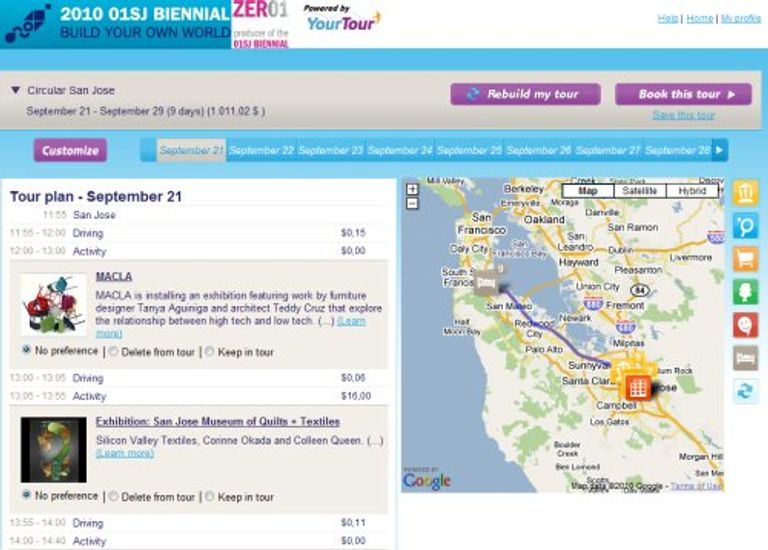Click the orange shopping cart icon
Viewport: 768px width, 550px height.
point(745,259)
